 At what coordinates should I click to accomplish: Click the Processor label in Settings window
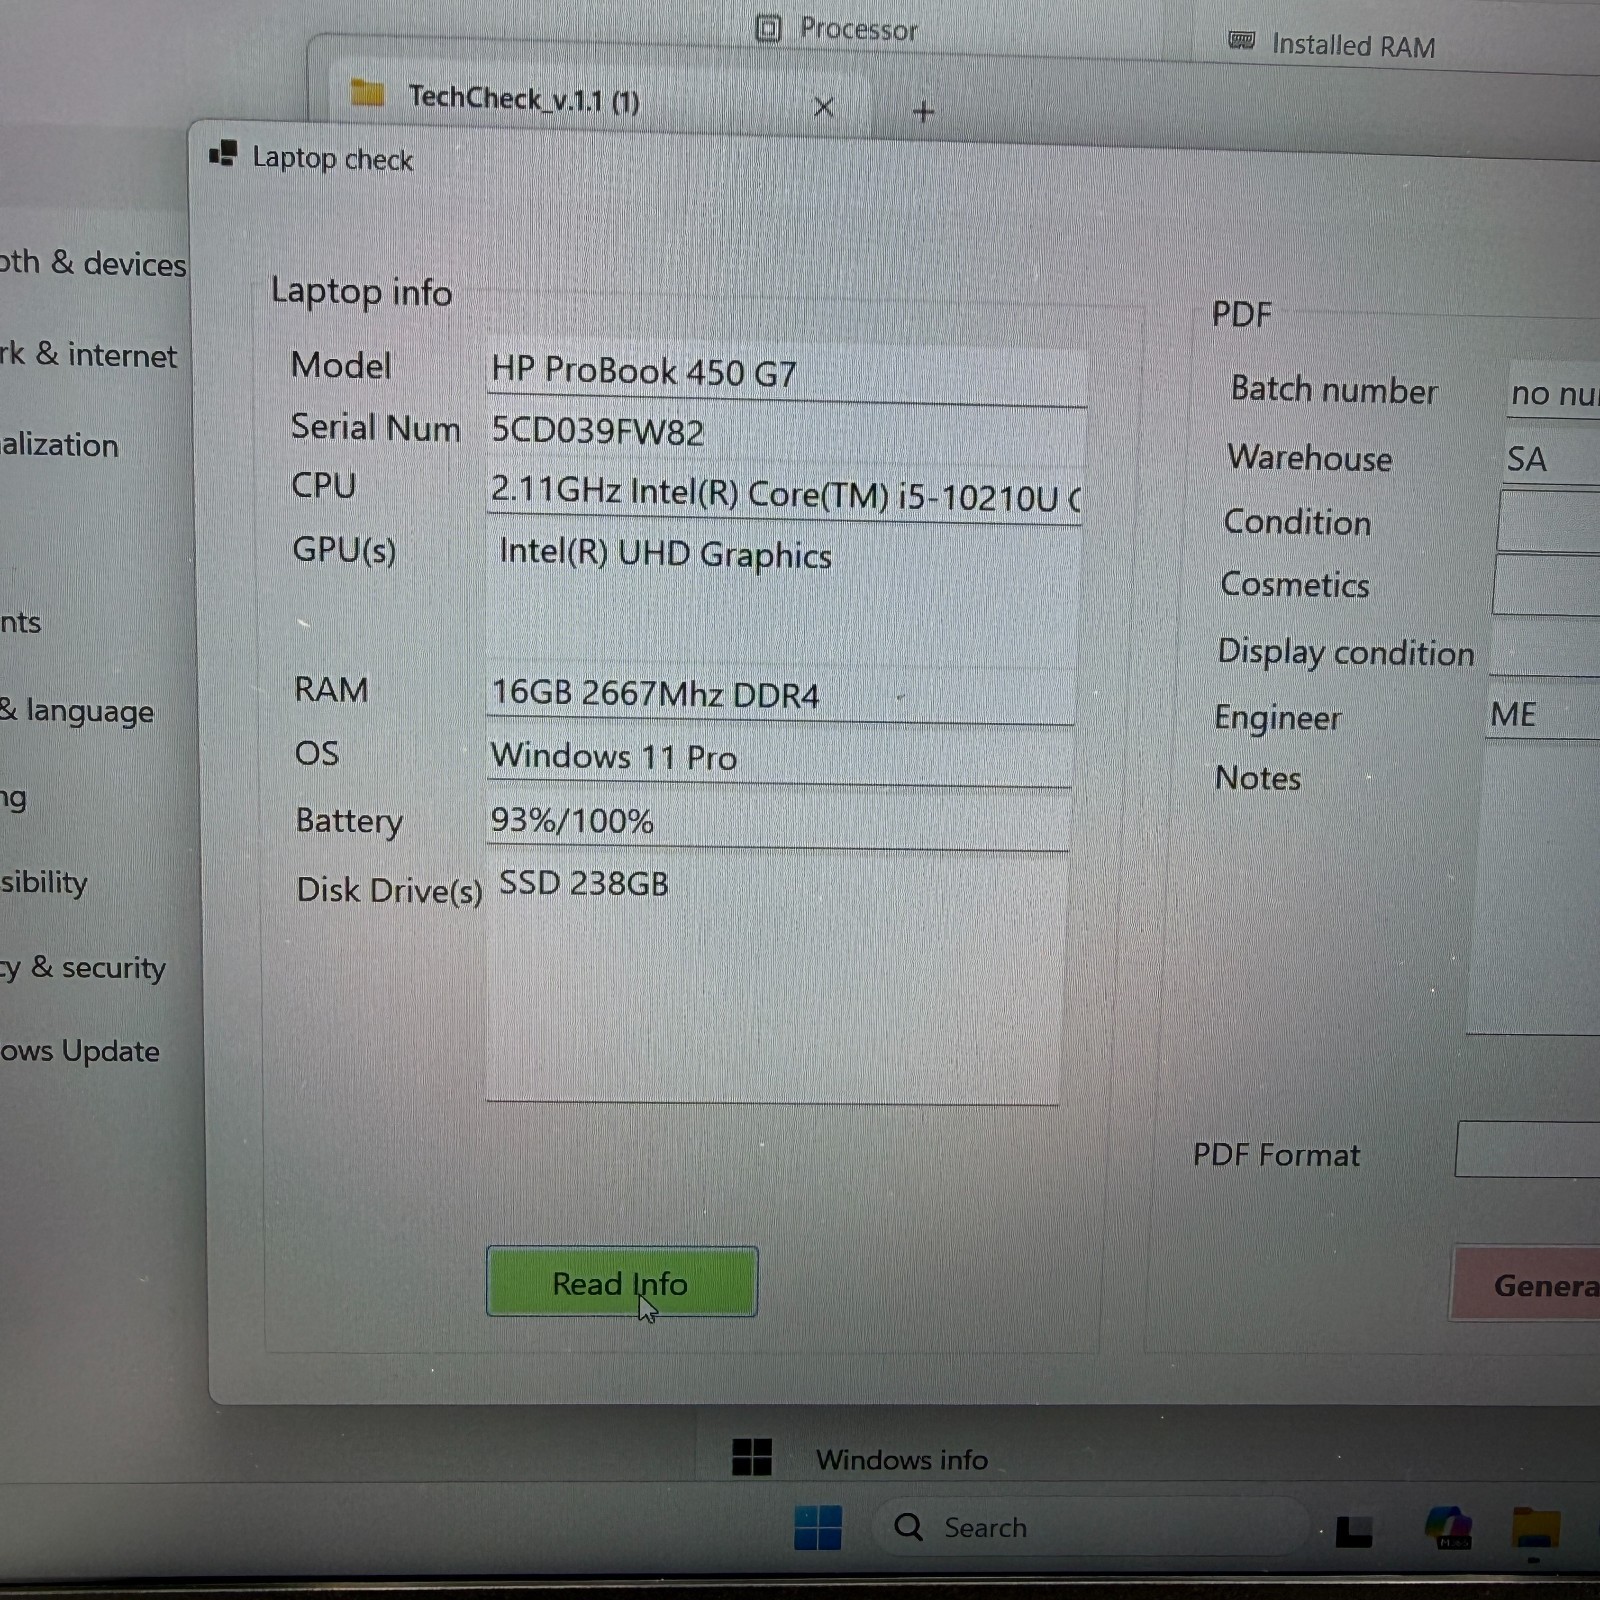point(858,29)
